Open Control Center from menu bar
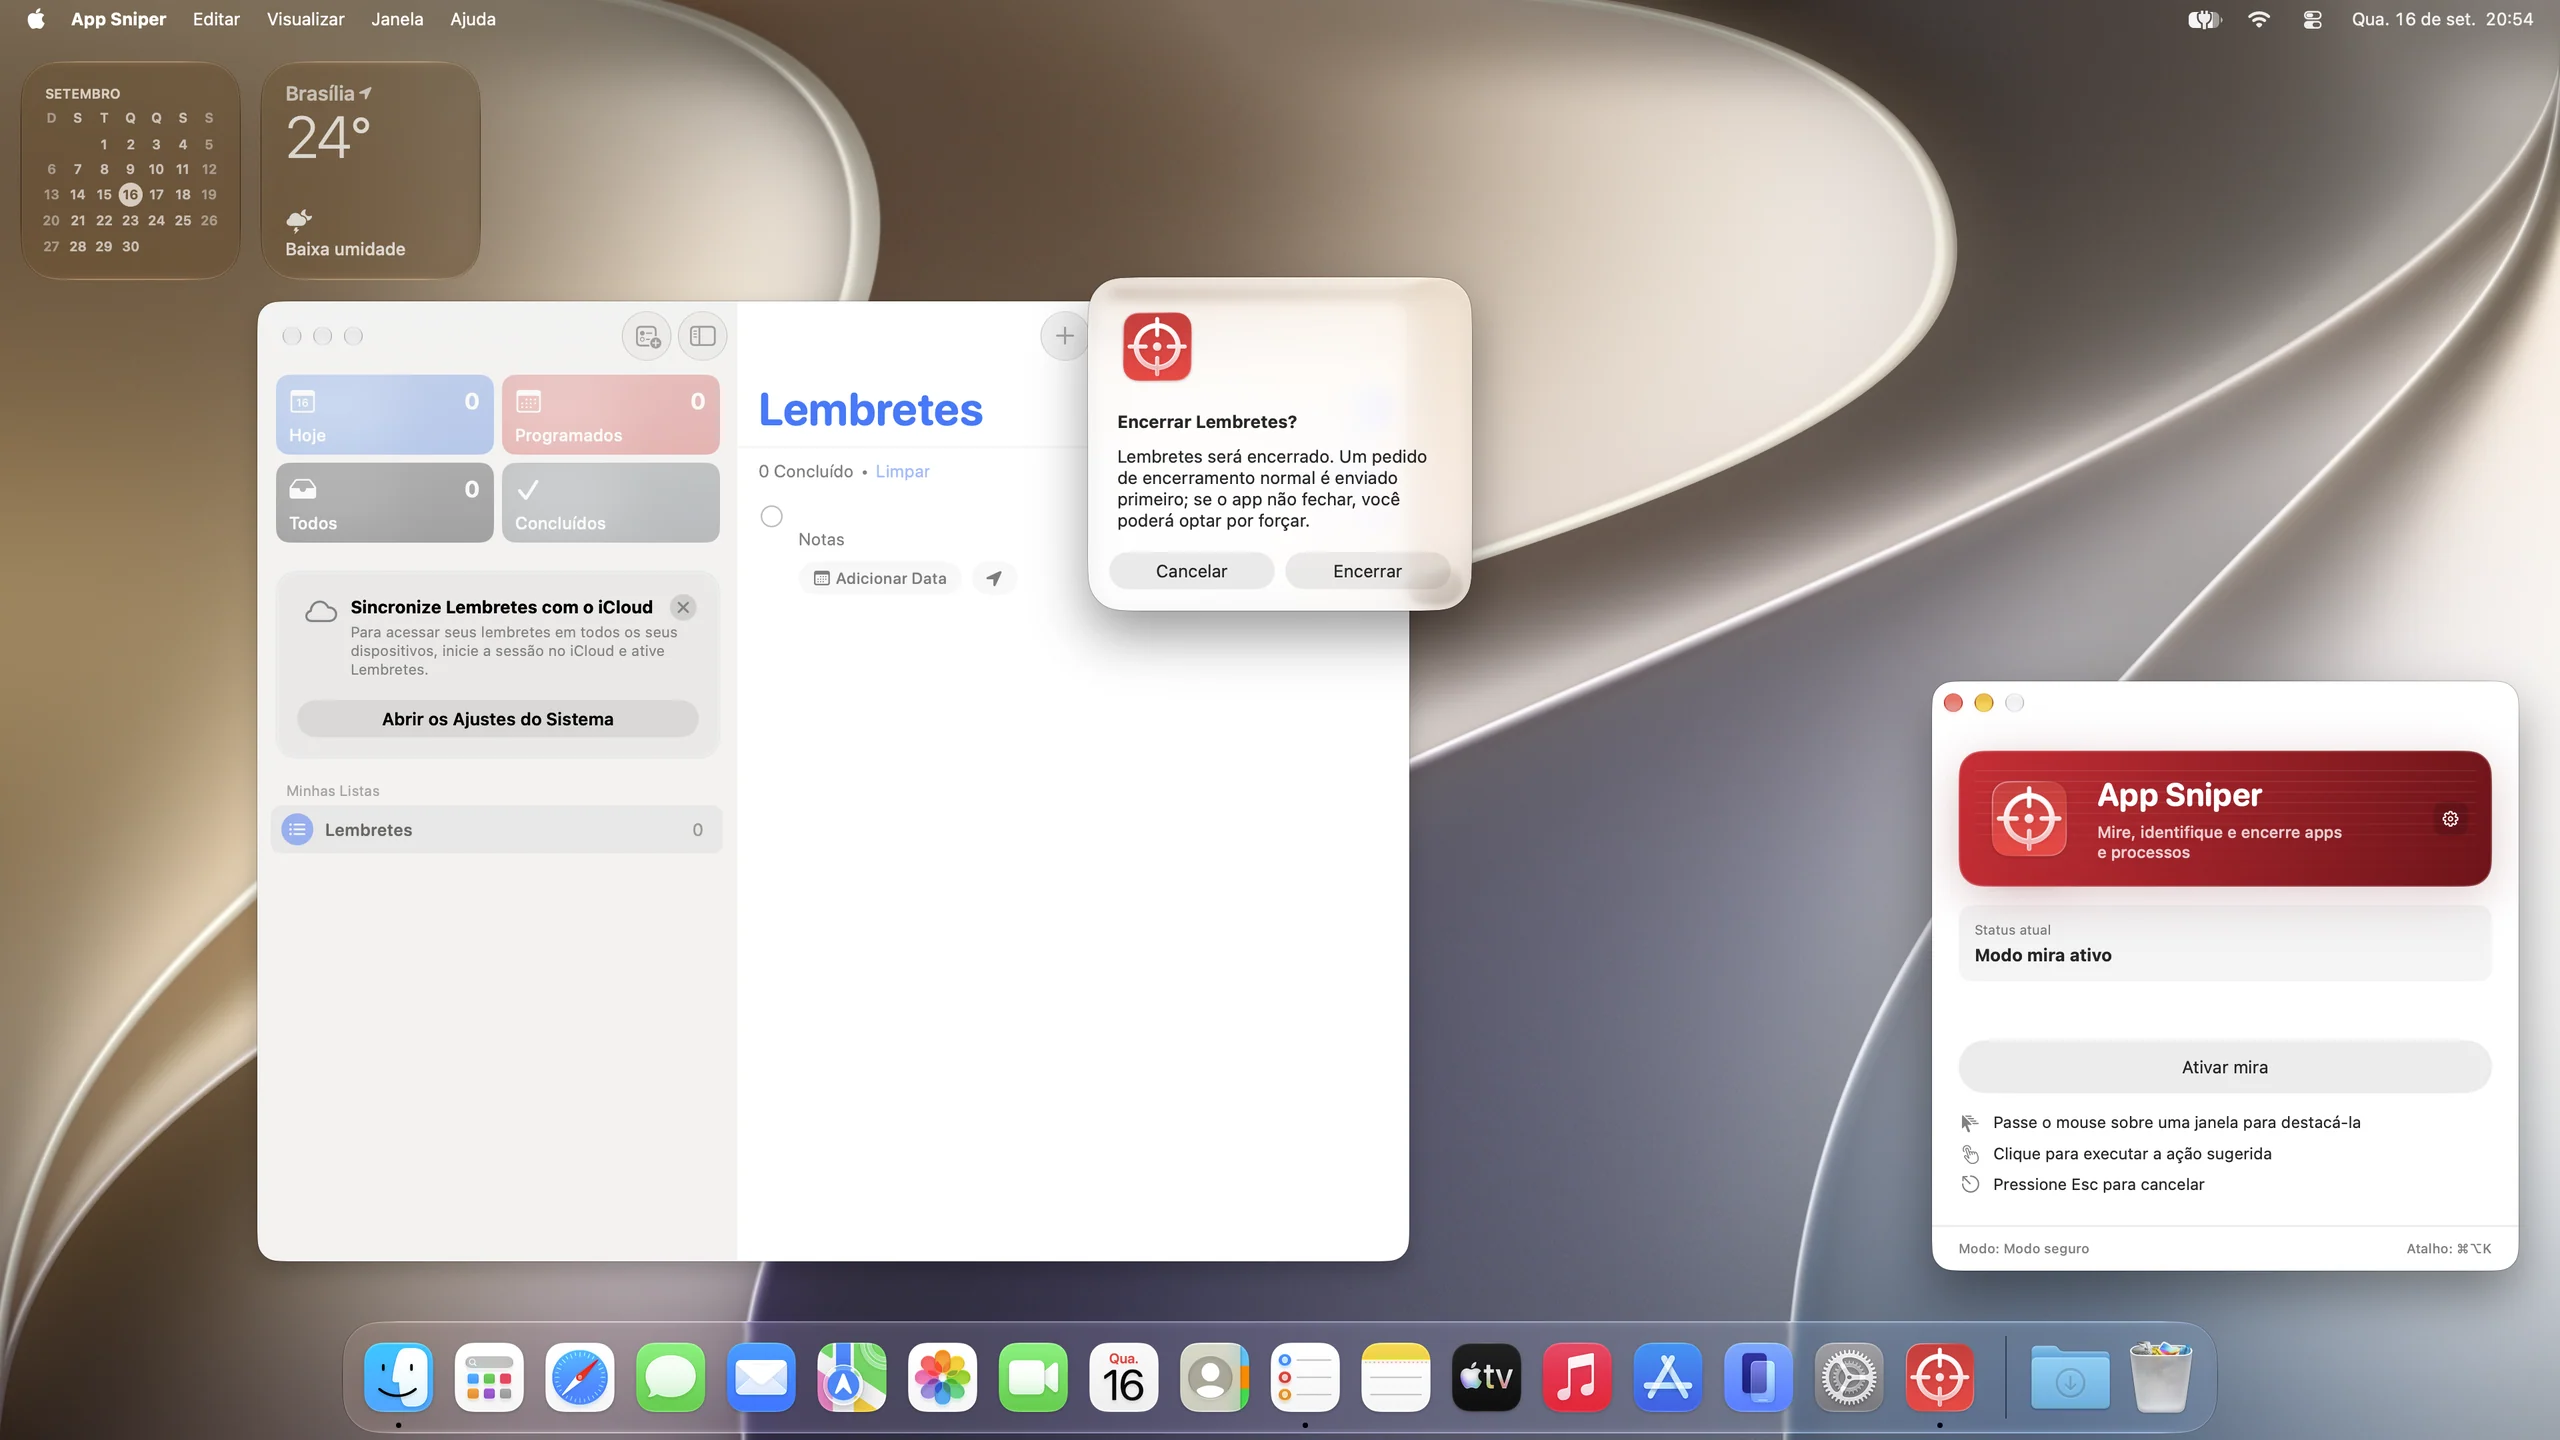 click(x=2312, y=19)
